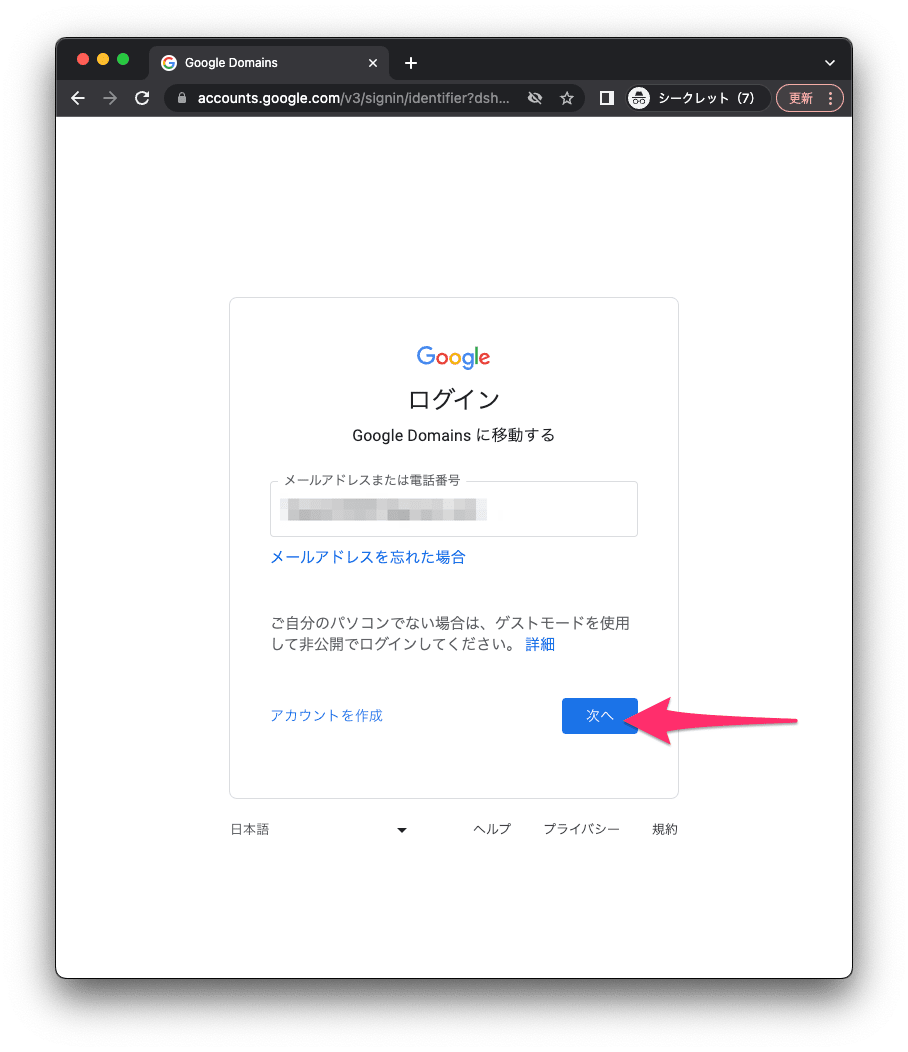Focus the email or phone input field
908x1052 pixels.
pyautogui.click(x=454, y=509)
